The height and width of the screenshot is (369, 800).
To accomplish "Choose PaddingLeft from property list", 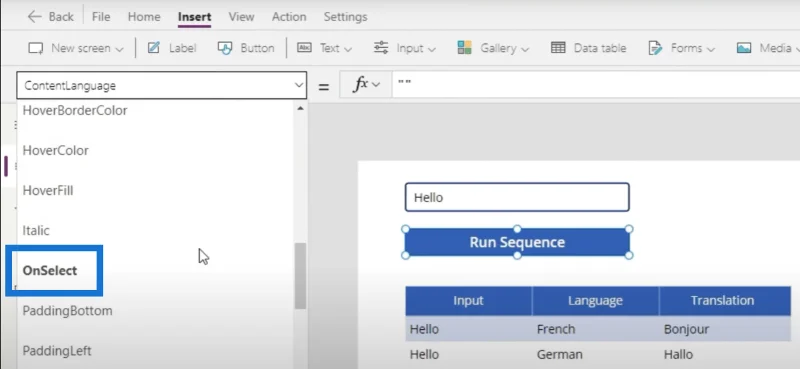I will click(57, 351).
